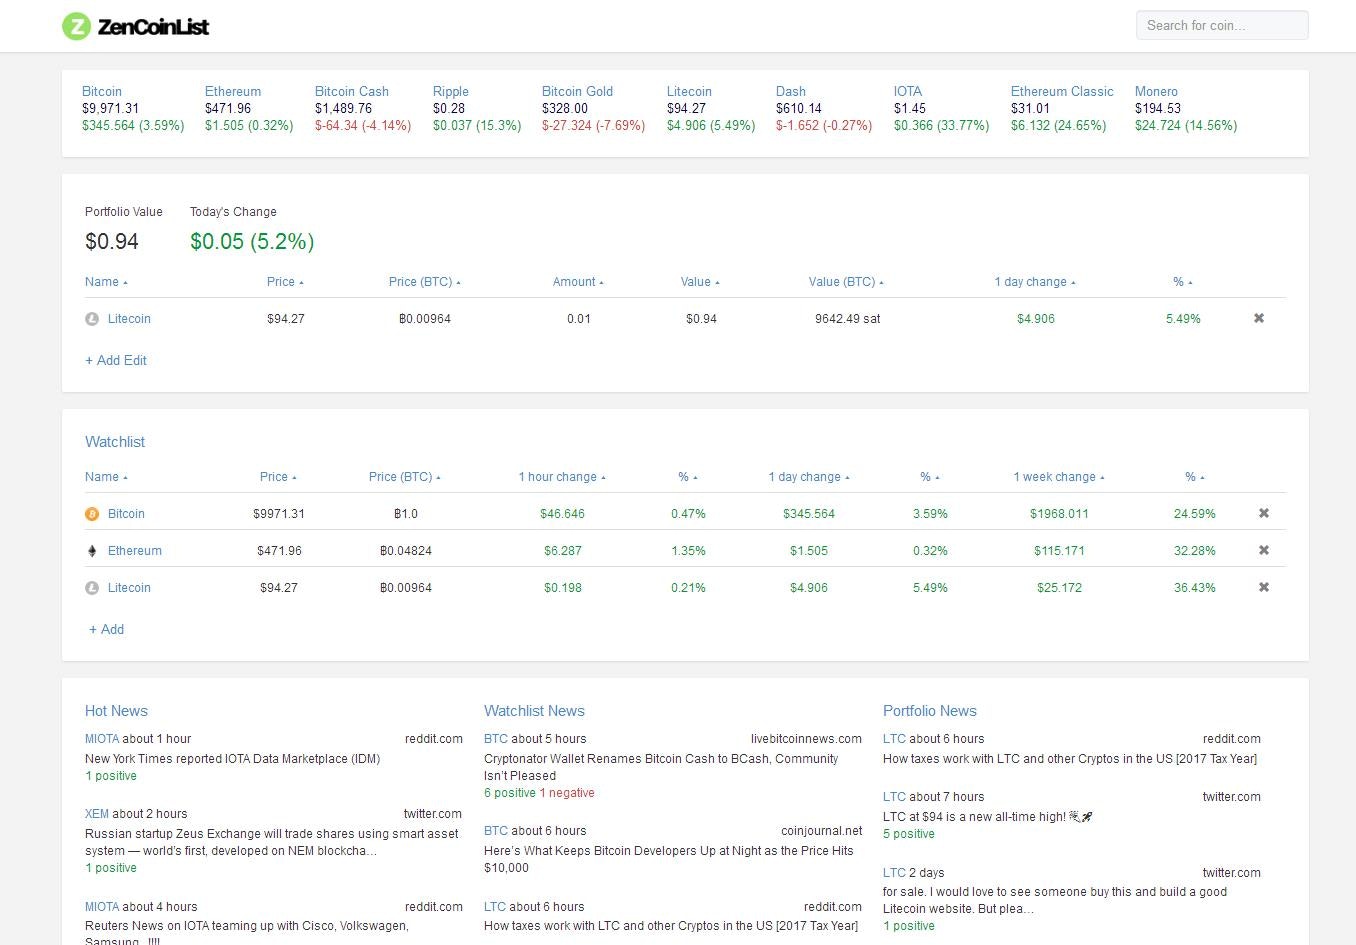
Task: Sort watchlist by Price (BTC) column
Action: [x=405, y=477]
